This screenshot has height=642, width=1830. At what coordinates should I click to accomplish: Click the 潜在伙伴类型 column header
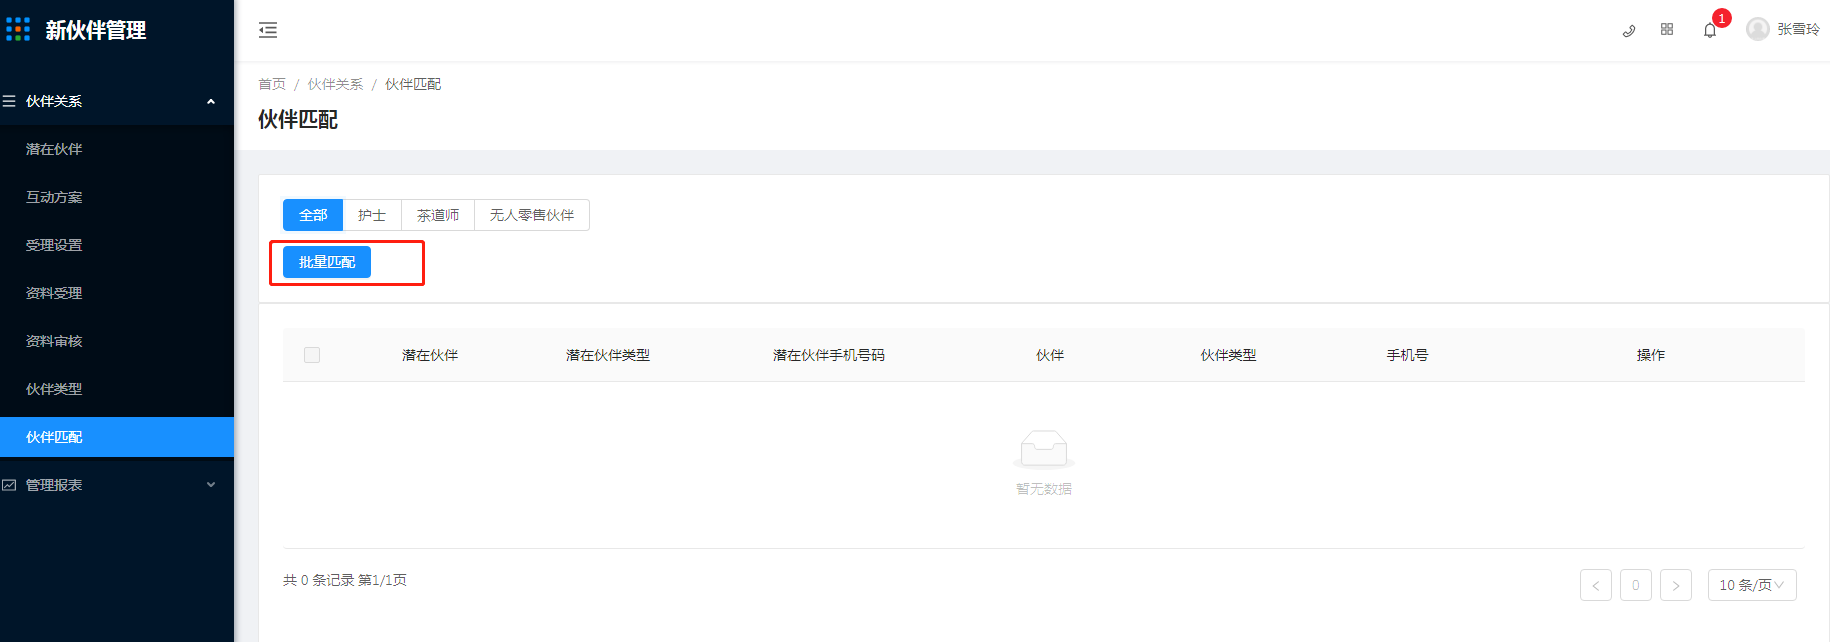pos(608,355)
